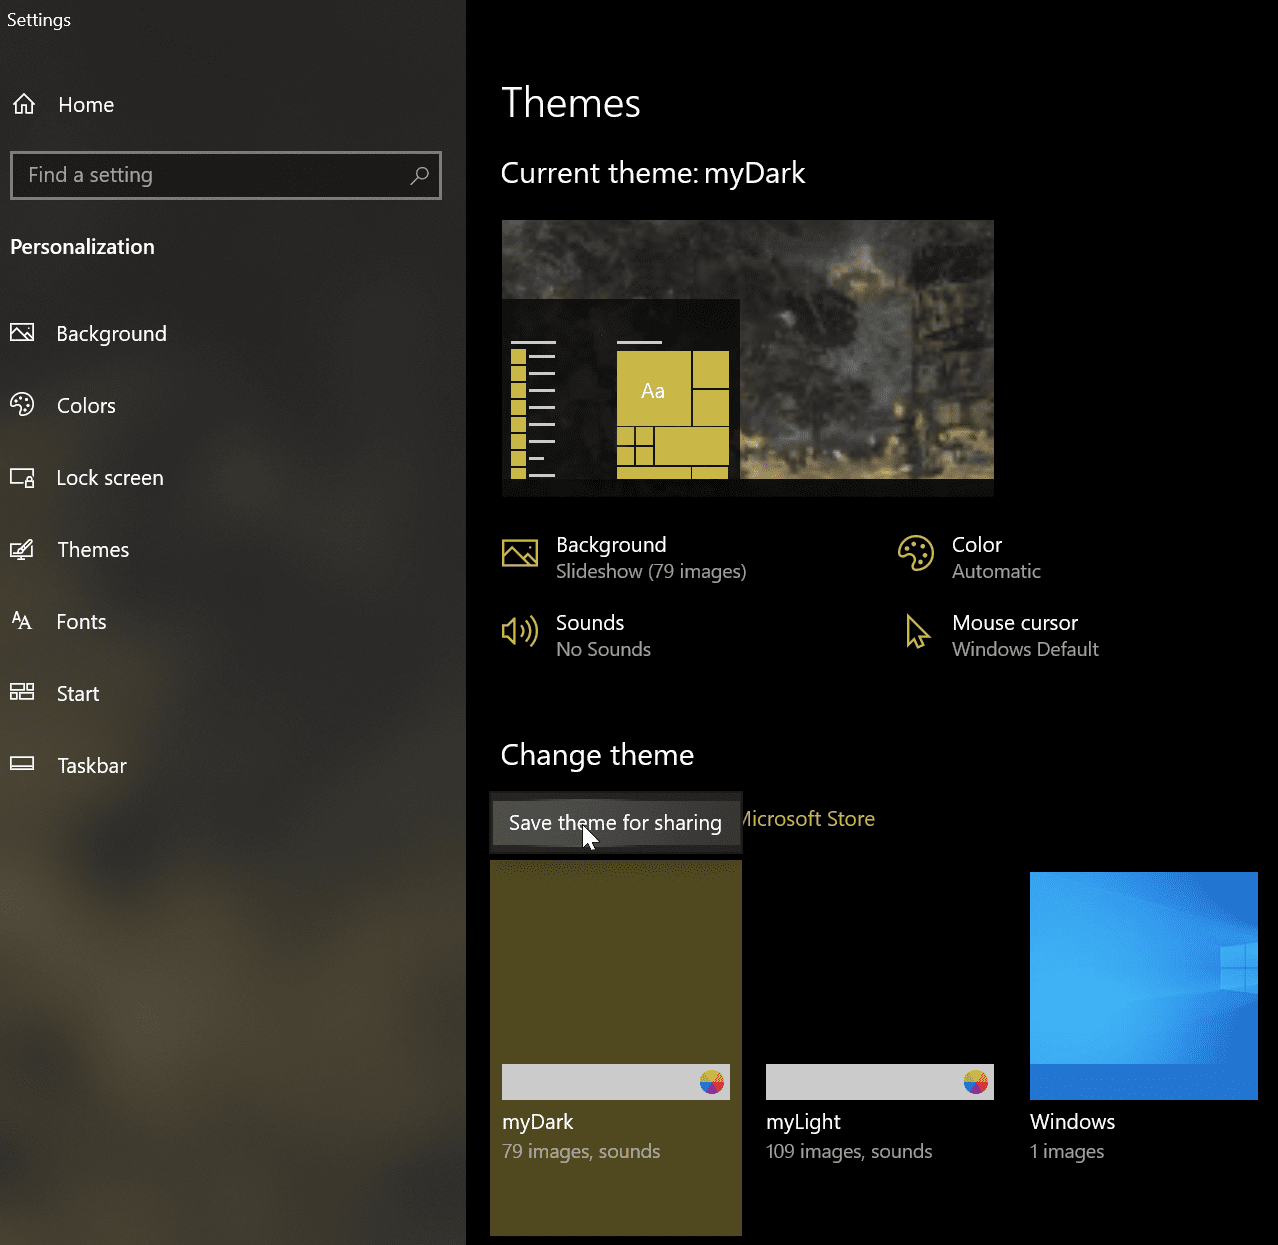Click the Settings window title
This screenshot has width=1278, height=1245.
pos(39,20)
